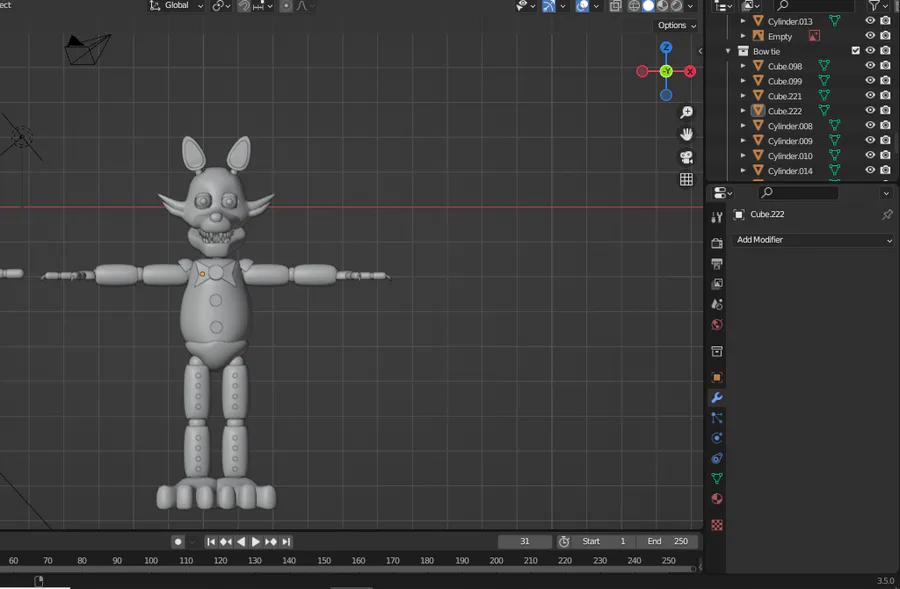Toggle X-Ray in viewport header

click(615, 6)
